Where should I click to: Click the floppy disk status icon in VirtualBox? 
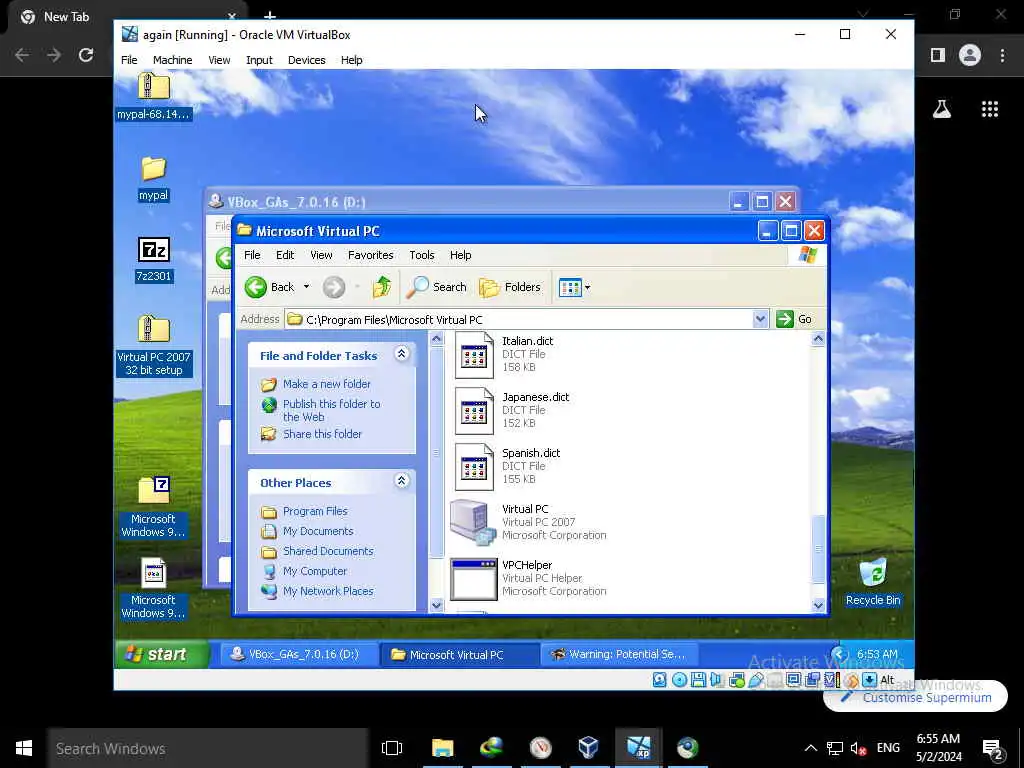(x=698, y=680)
